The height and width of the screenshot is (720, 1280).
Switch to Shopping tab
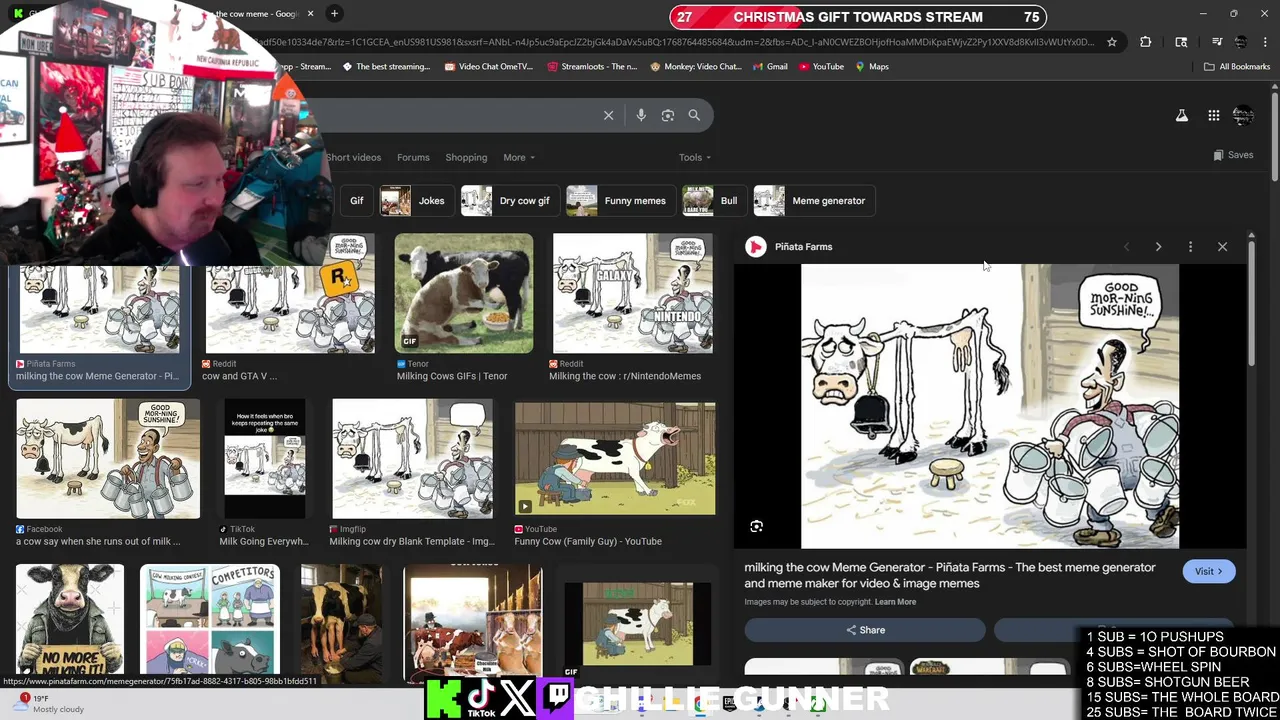click(466, 157)
